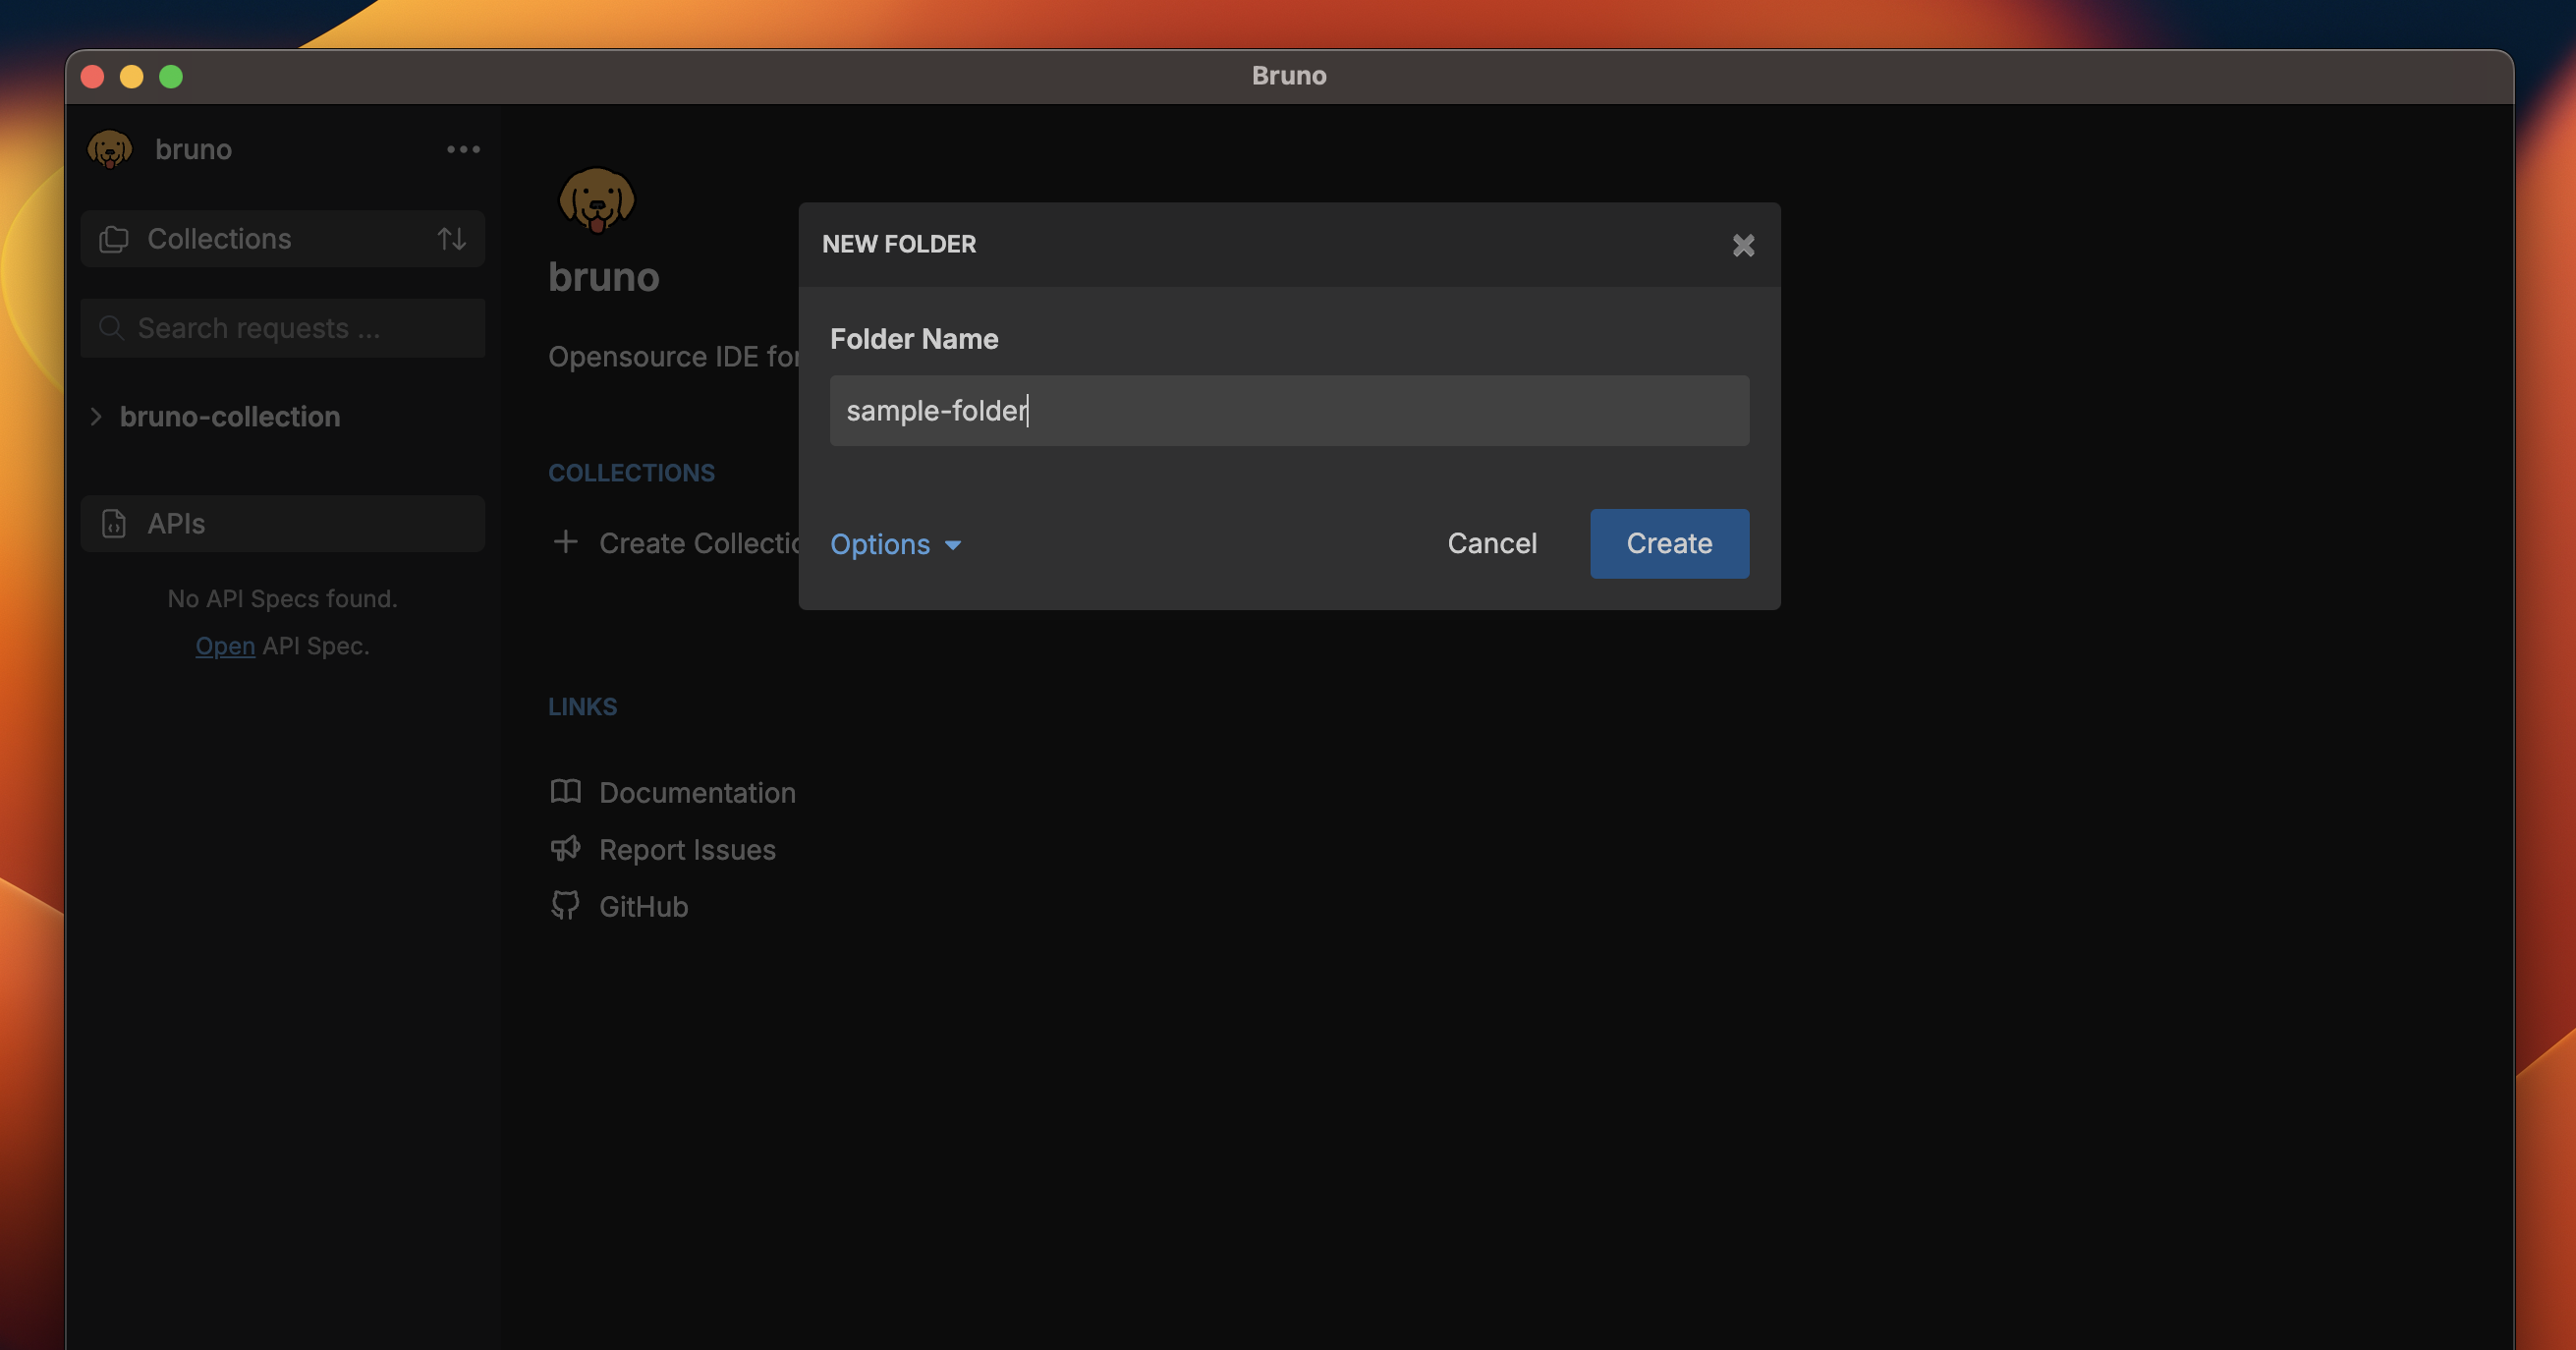Click the plus icon next to Create Collection
Image resolution: width=2576 pixels, height=1350 pixels.
(565, 542)
